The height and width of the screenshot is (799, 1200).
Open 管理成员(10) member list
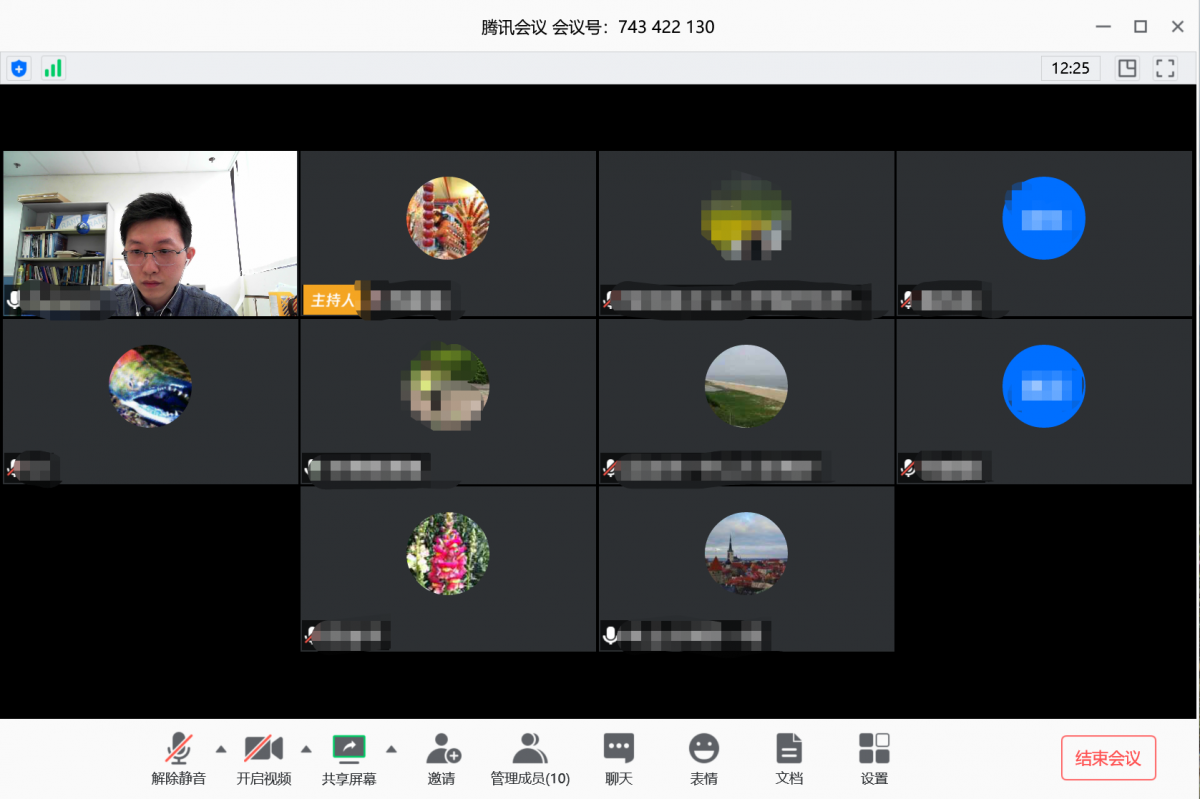tap(529, 759)
